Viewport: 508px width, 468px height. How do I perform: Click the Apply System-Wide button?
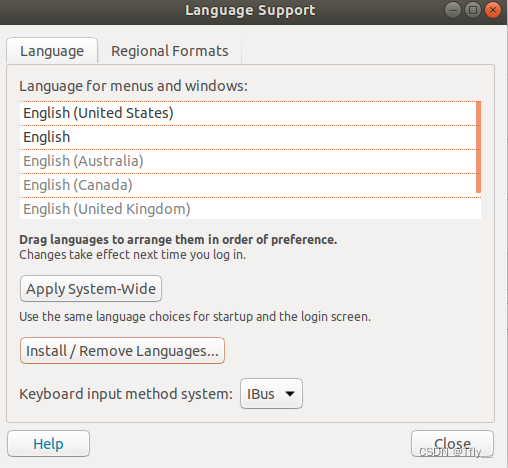(91, 289)
